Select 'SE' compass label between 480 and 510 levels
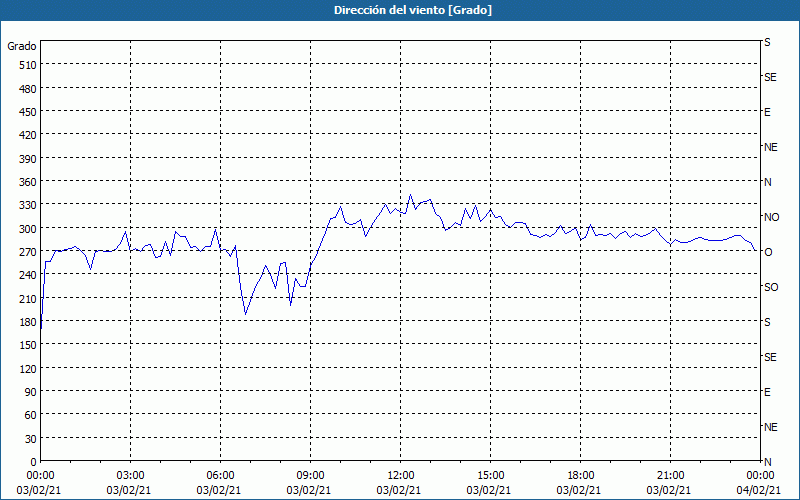Image resolution: width=800 pixels, height=500 pixels. coord(770,78)
